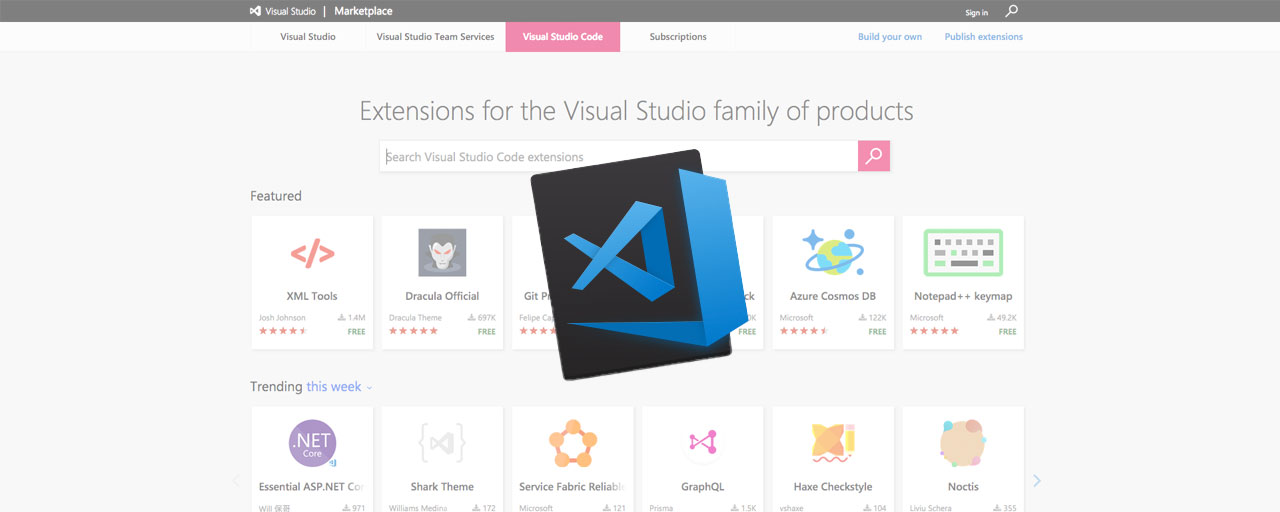Click the GraphQL extension icon
Screen dimensions: 1280x512
[x=702, y=442]
